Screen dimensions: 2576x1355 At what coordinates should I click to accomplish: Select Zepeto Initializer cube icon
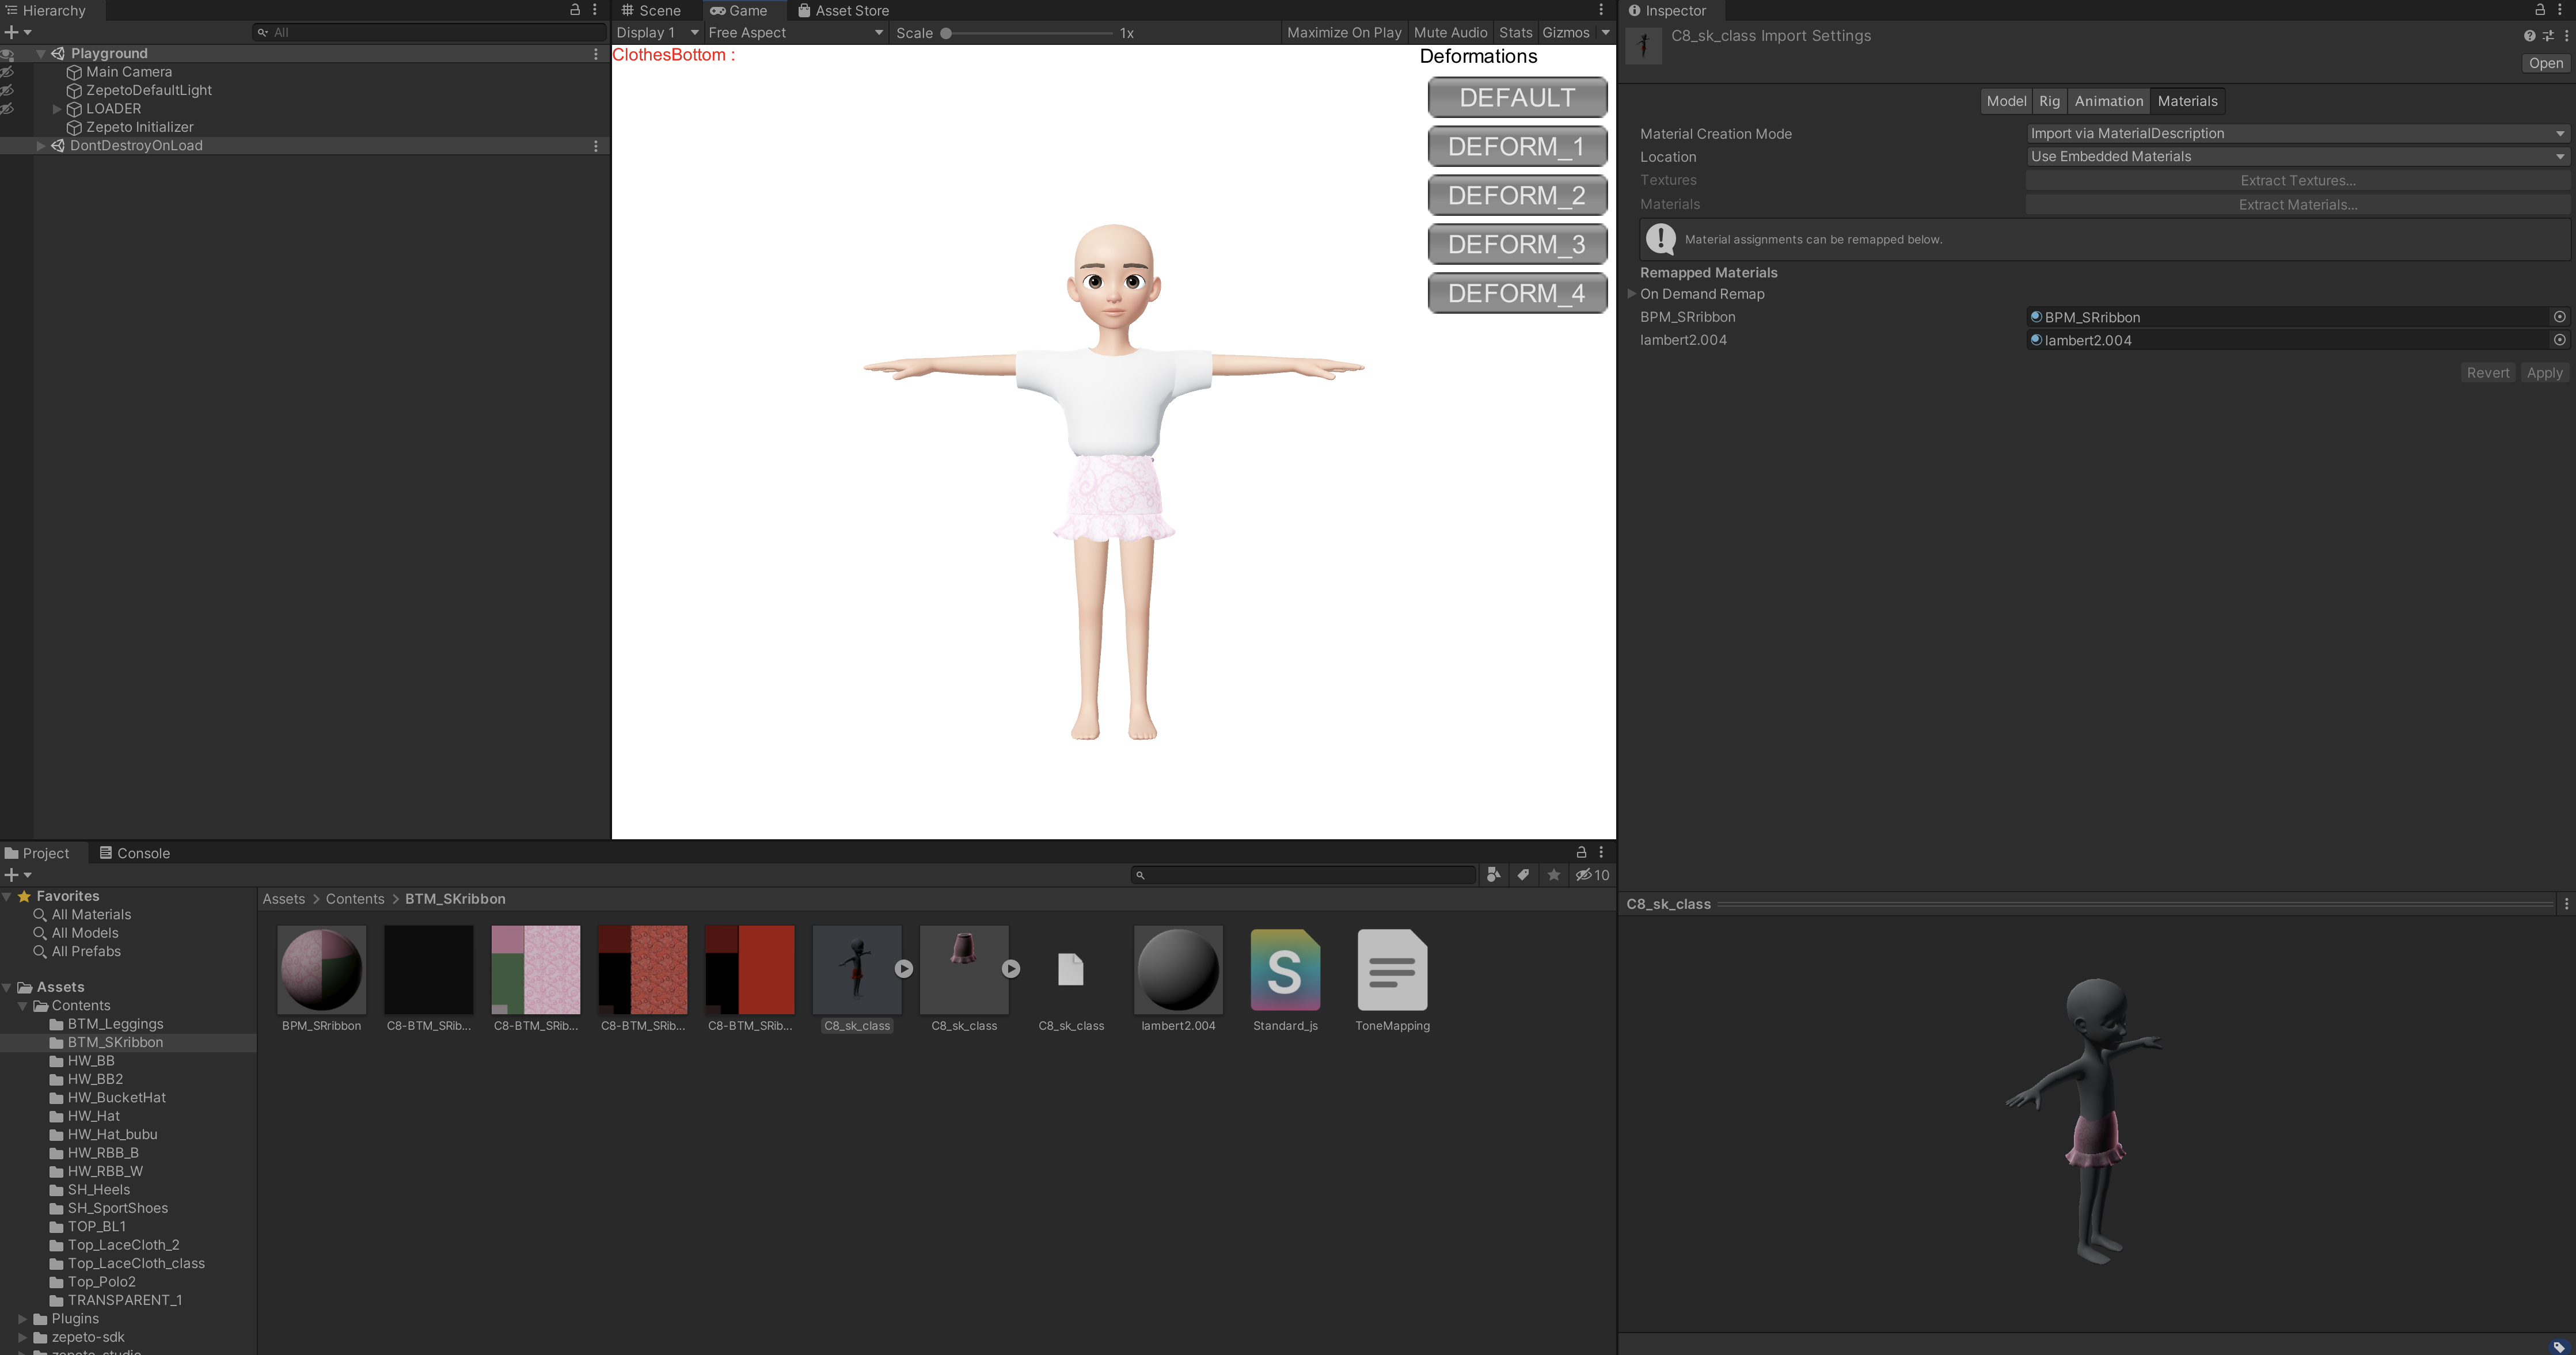point(74,127)
